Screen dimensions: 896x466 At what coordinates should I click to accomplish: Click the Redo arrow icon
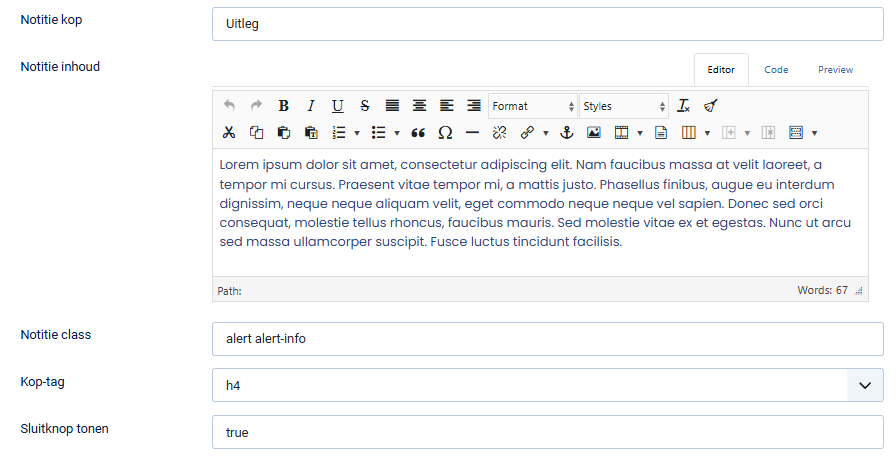coord(256,106)
